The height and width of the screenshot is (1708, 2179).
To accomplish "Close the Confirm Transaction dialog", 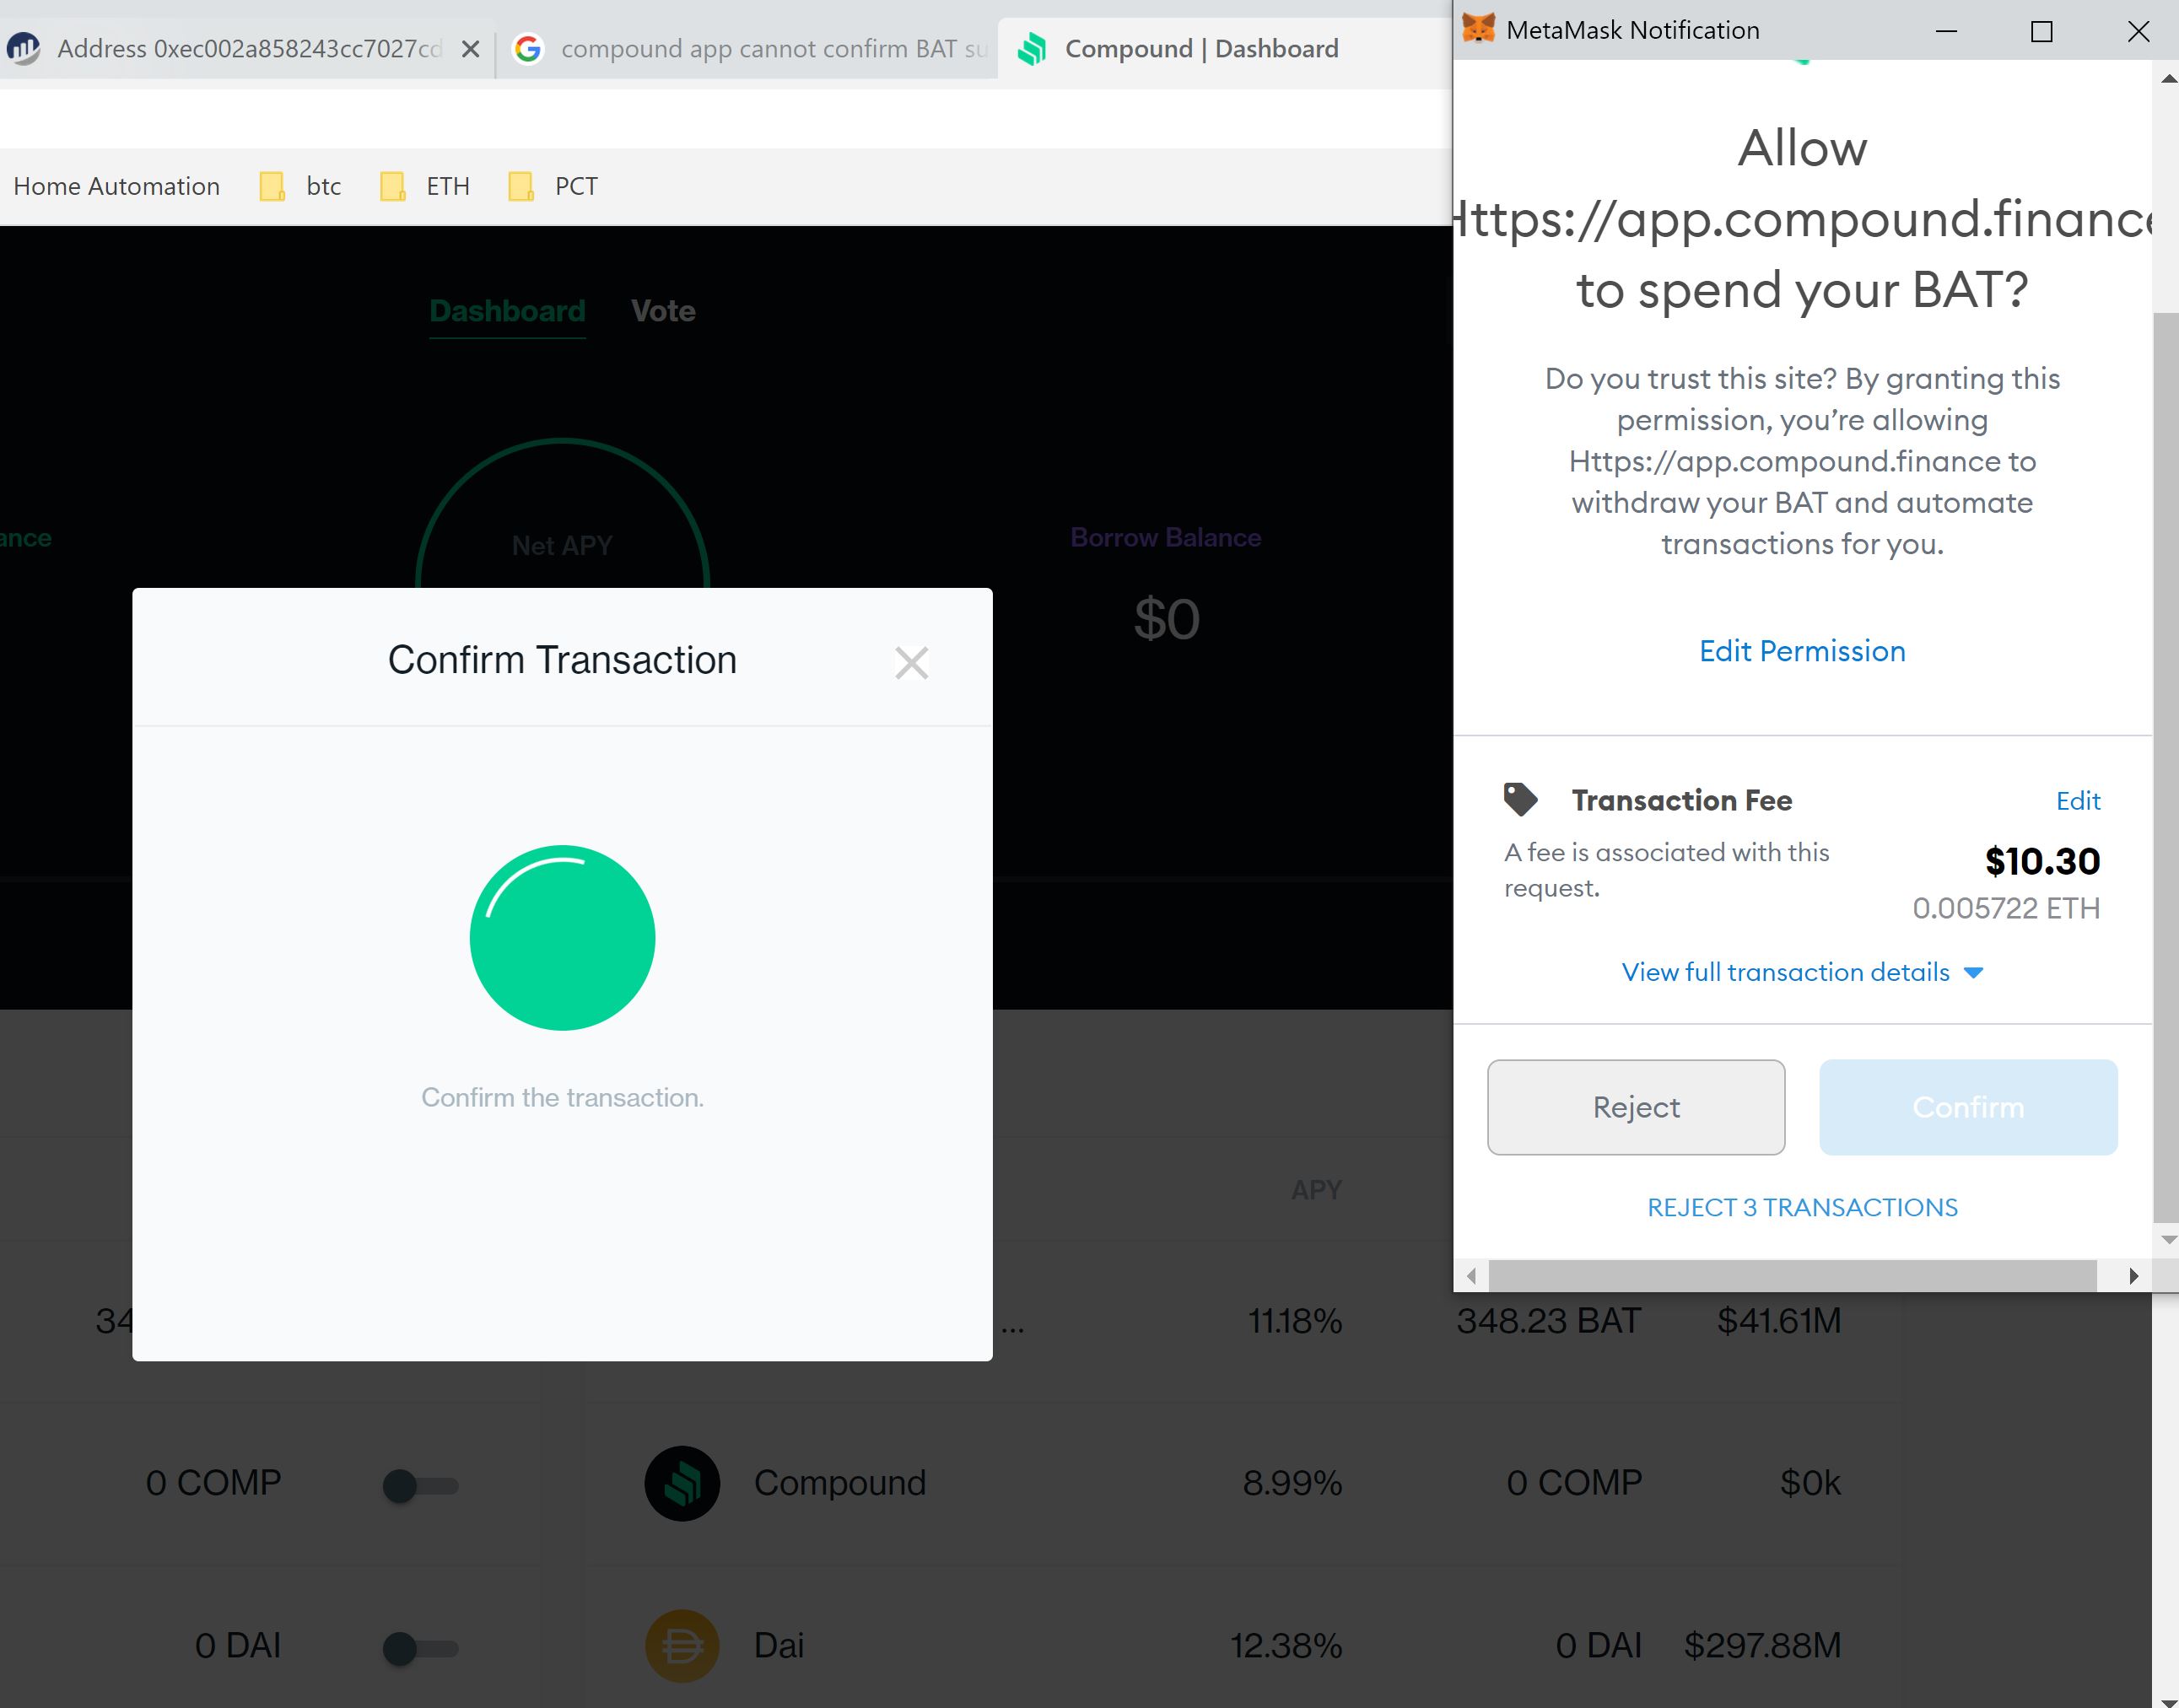I will click(911, 662).
